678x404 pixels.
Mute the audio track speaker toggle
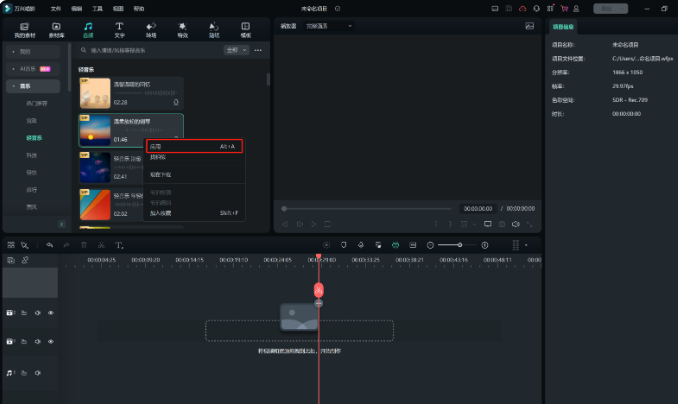click(38, 373)
